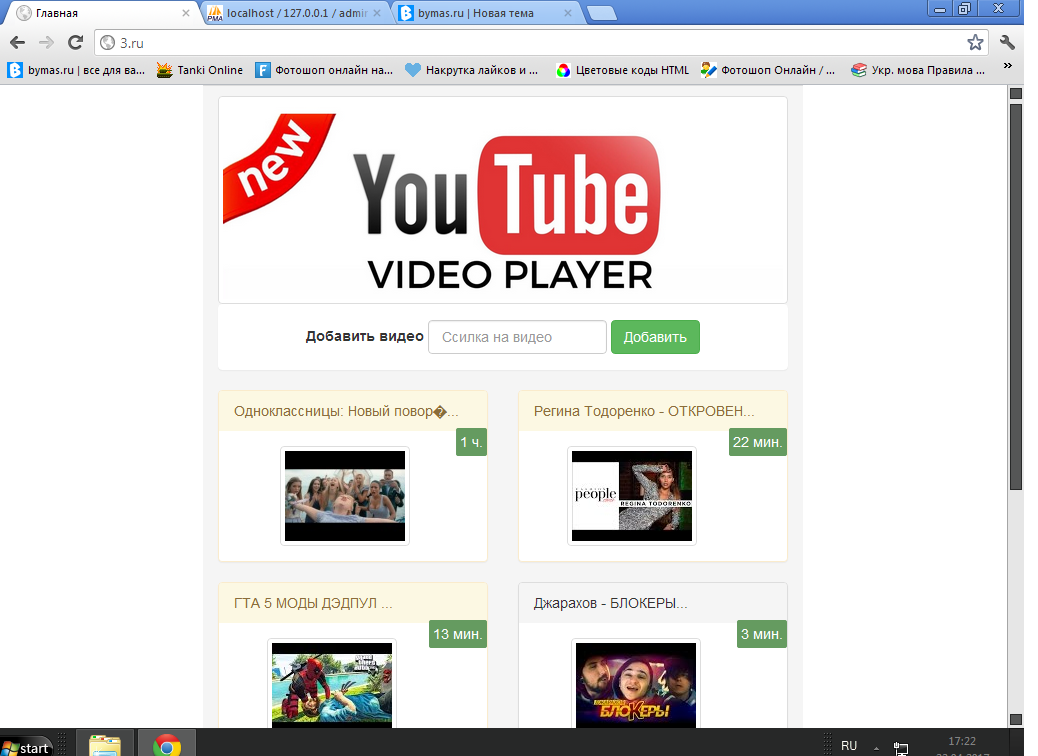Click the Reload page icon
This screenshot has width=1038, height=756.
(x=75, y=42)
